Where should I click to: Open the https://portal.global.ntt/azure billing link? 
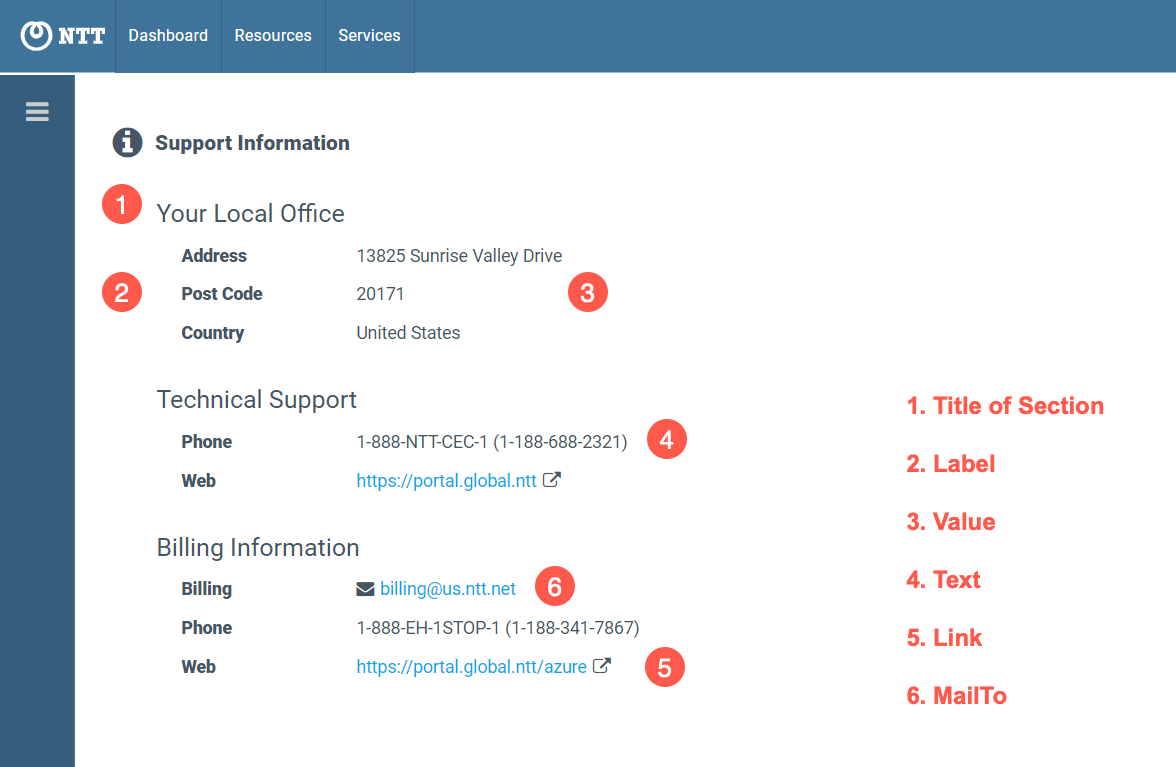(471, 667)
